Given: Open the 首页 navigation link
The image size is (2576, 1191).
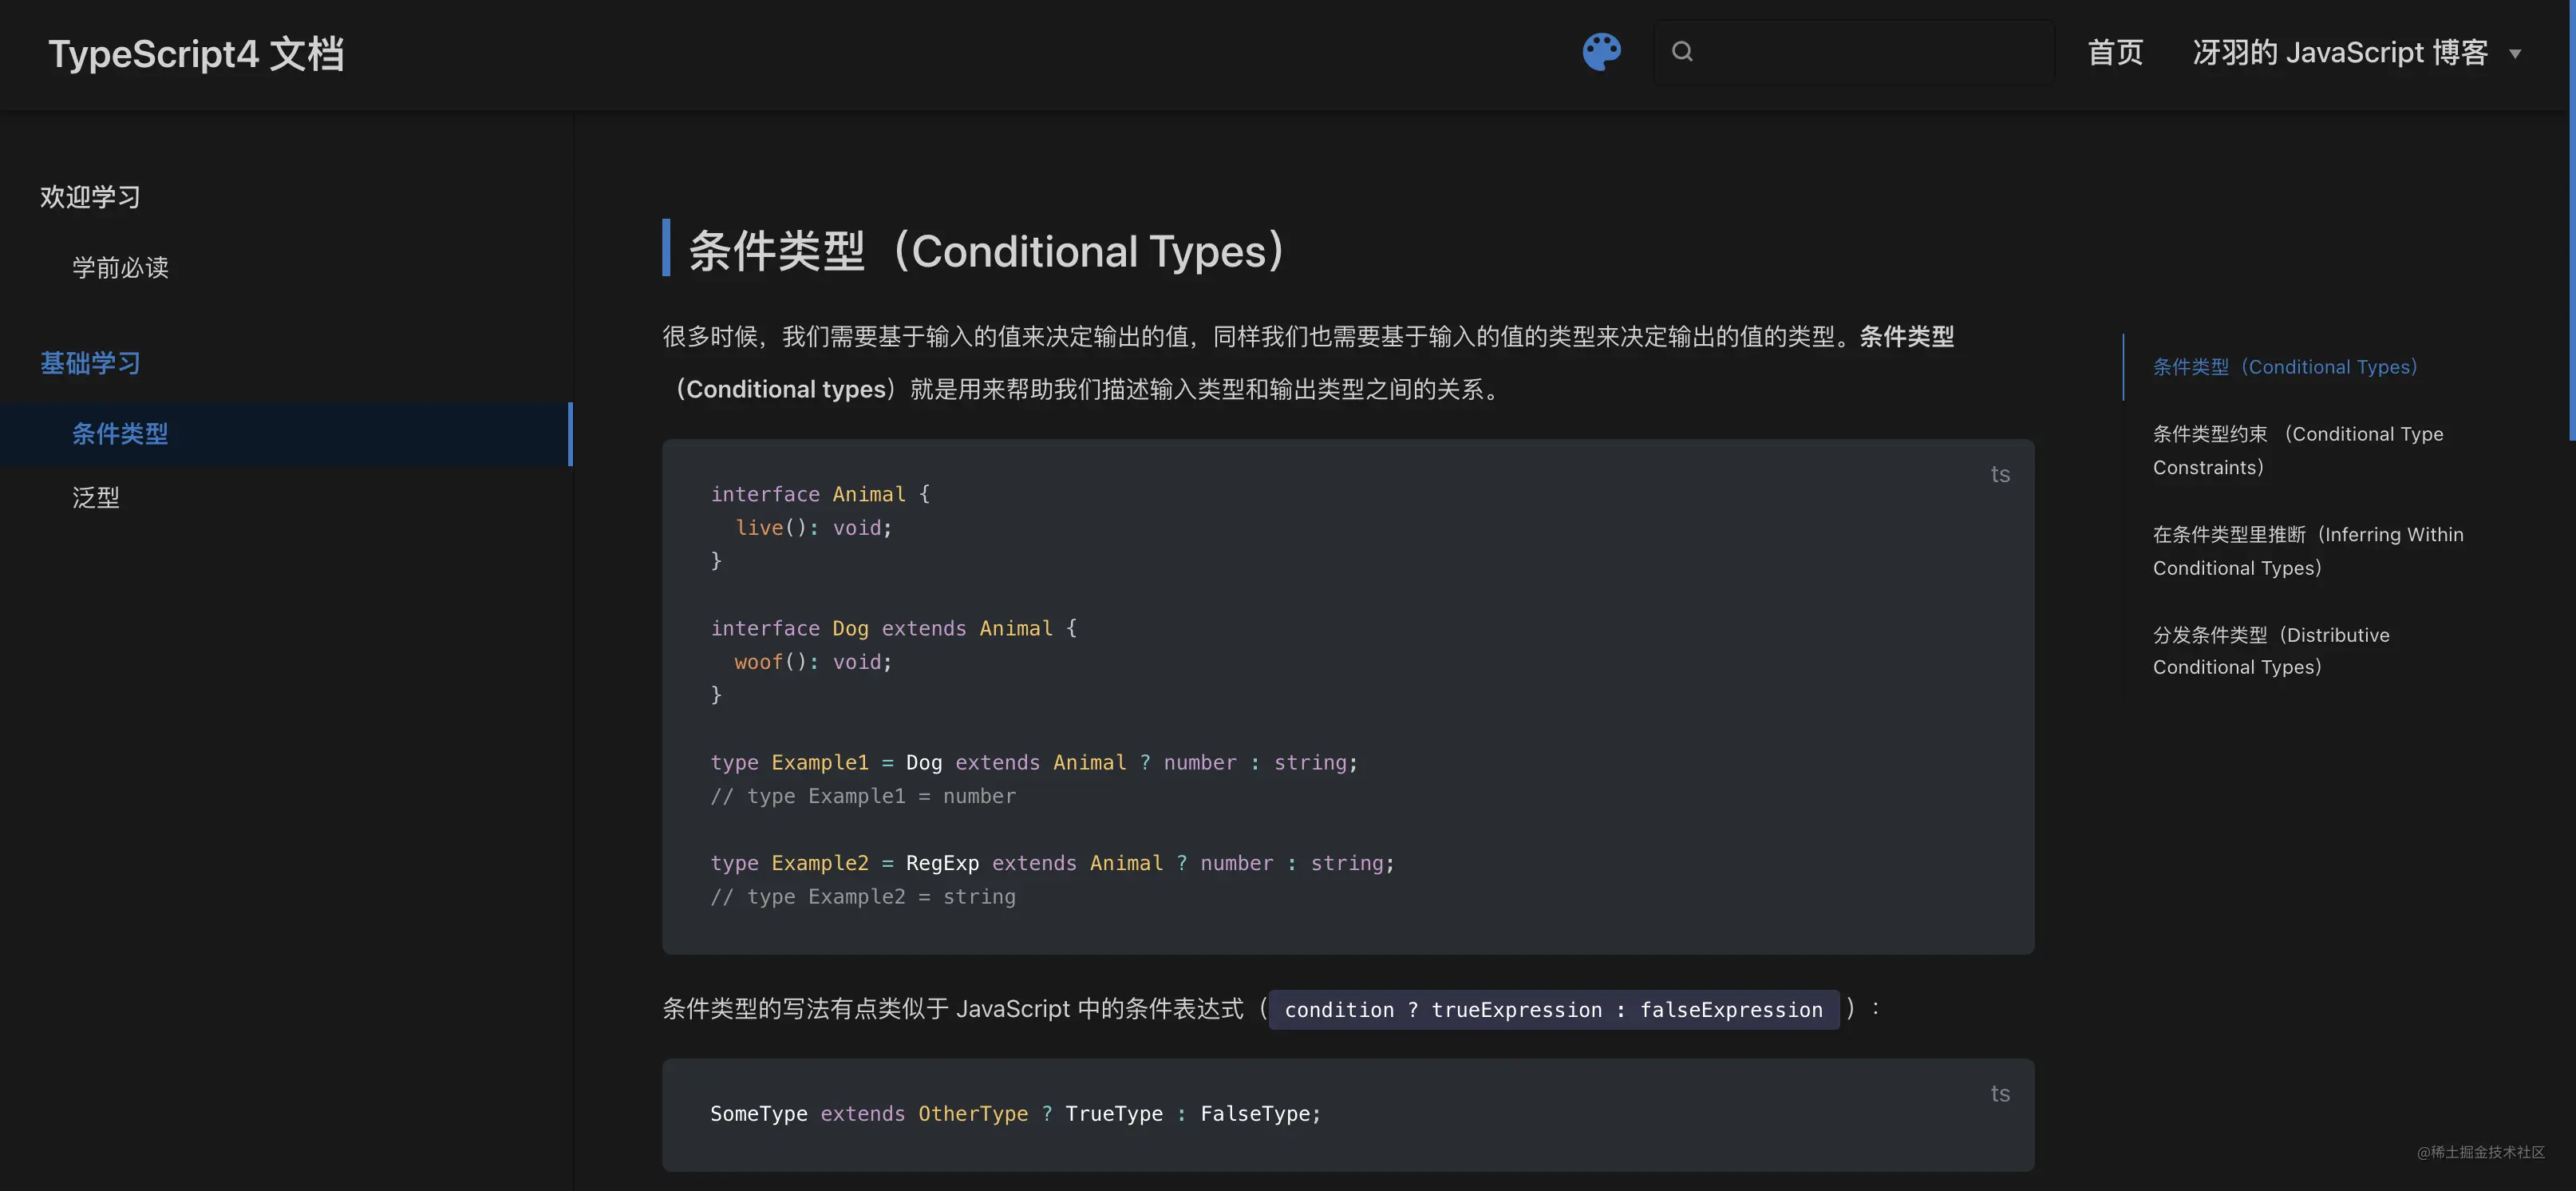Looking at the screenshot, I should coord(2115,52).
